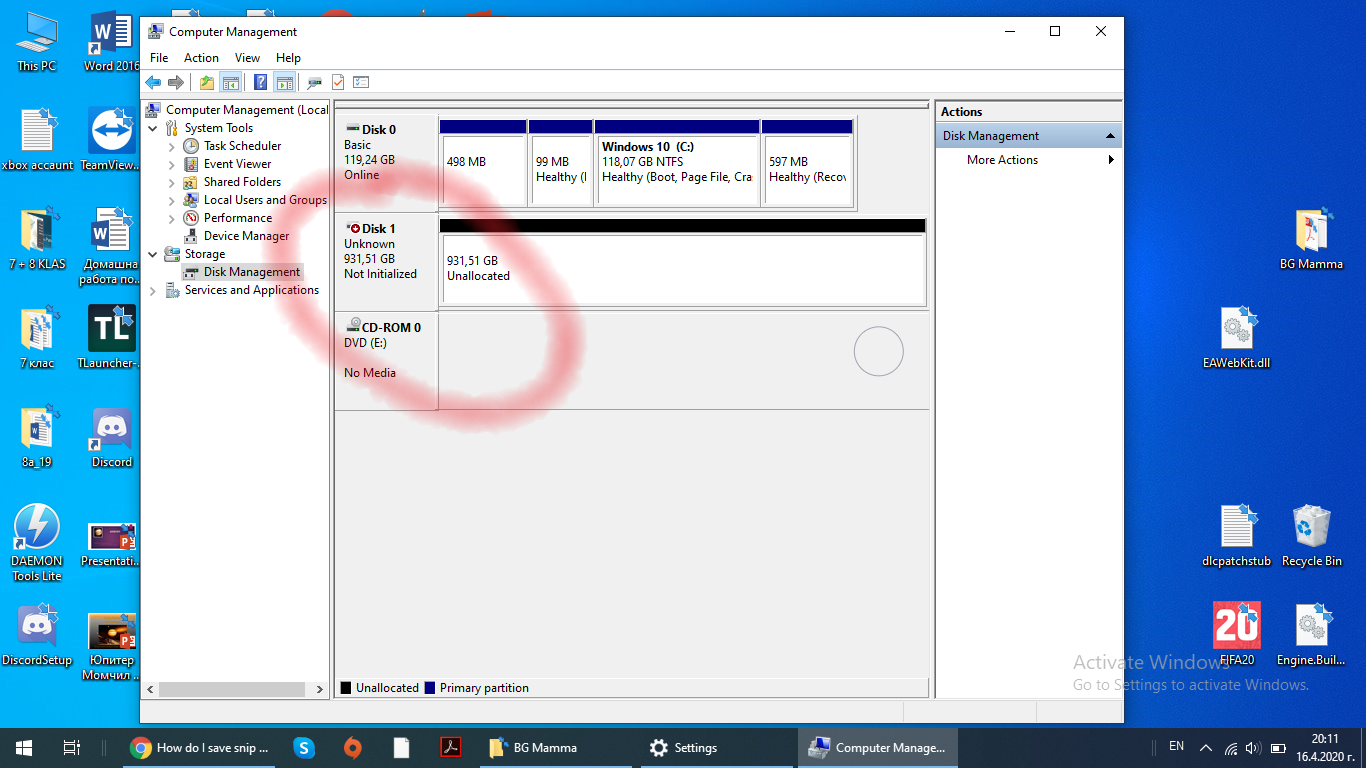Viewport: 1366px width, 768px height.
Task: Toggle the Show/Hide Action Pane button
Action: (x=284, y=82)
